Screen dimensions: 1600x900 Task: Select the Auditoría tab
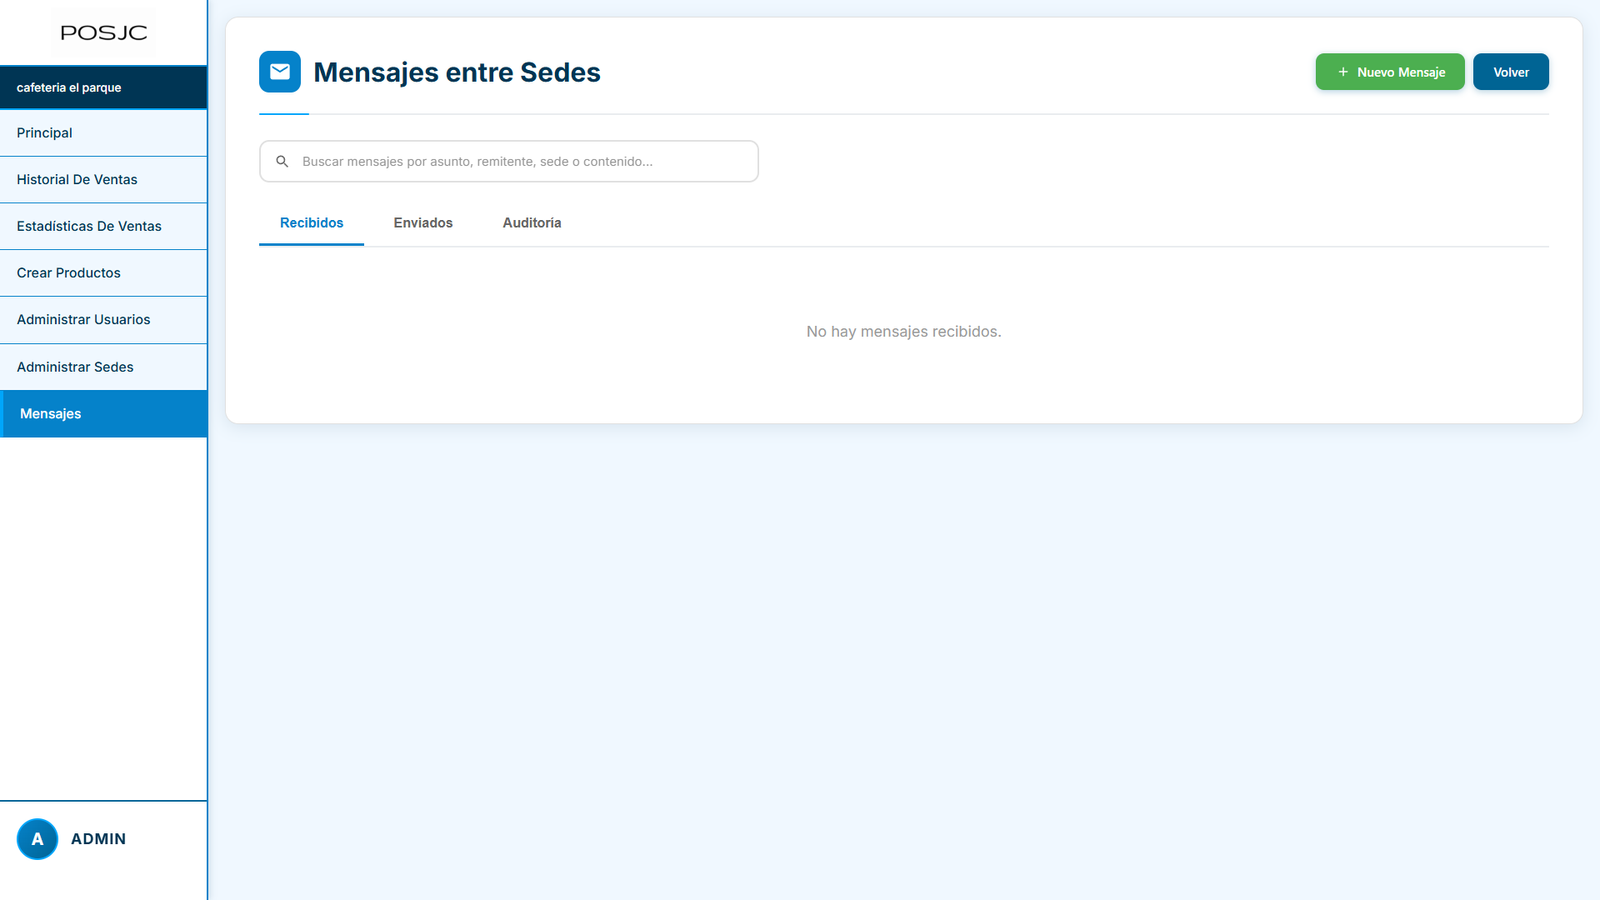pyautogui.click(x=532, y=223)
